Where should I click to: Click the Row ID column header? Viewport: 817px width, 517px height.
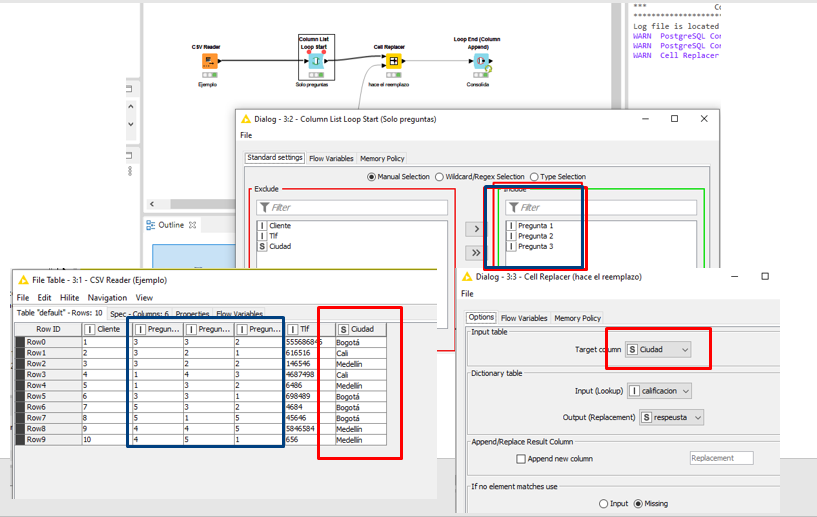[48, 329]
